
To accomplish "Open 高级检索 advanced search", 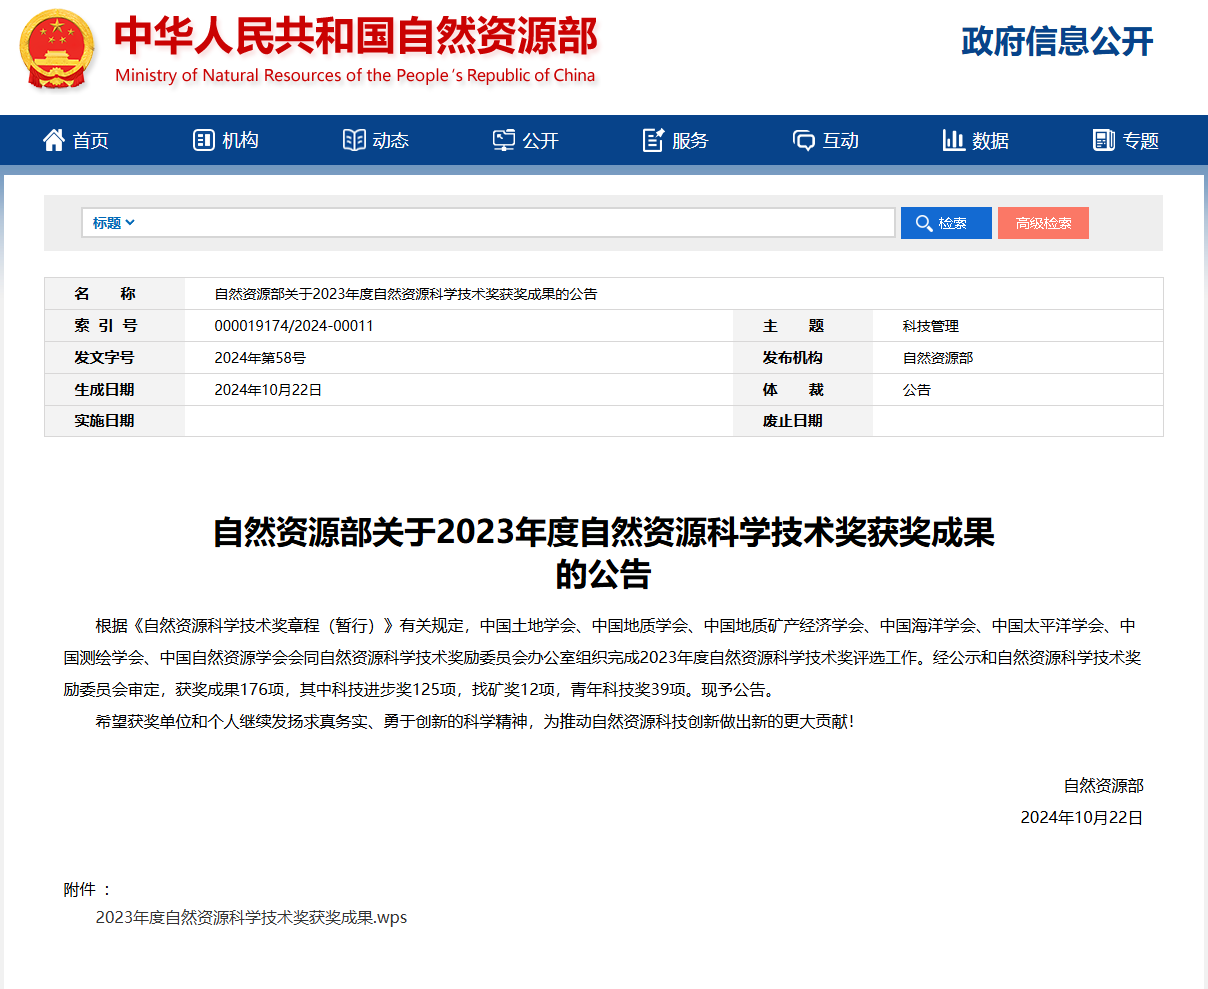I will [1043, 223].
